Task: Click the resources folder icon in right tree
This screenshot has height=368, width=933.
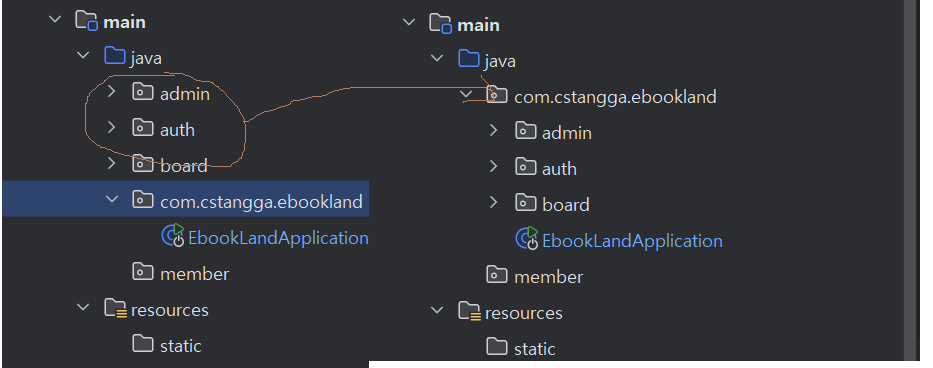Action: [469, 311]
